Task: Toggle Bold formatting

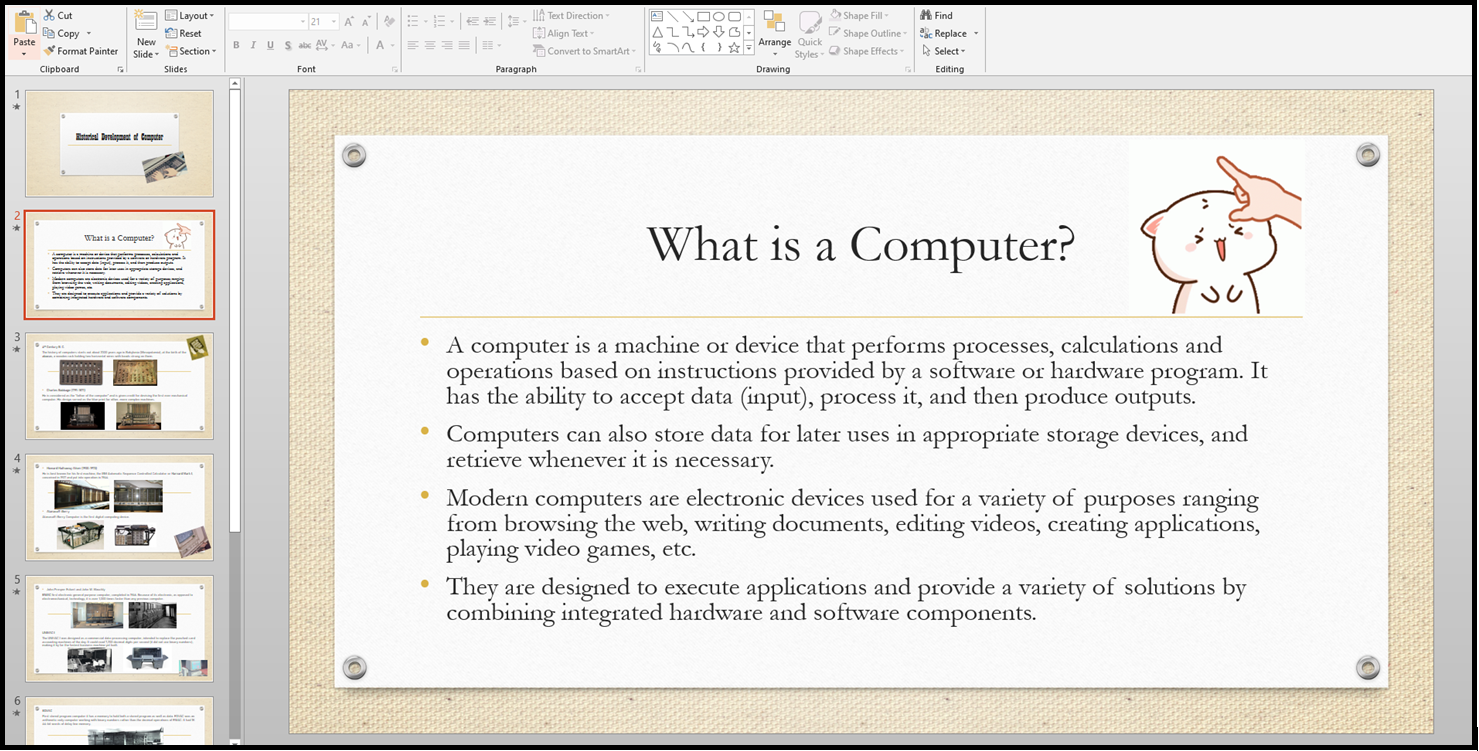Action: pos(236,45)
